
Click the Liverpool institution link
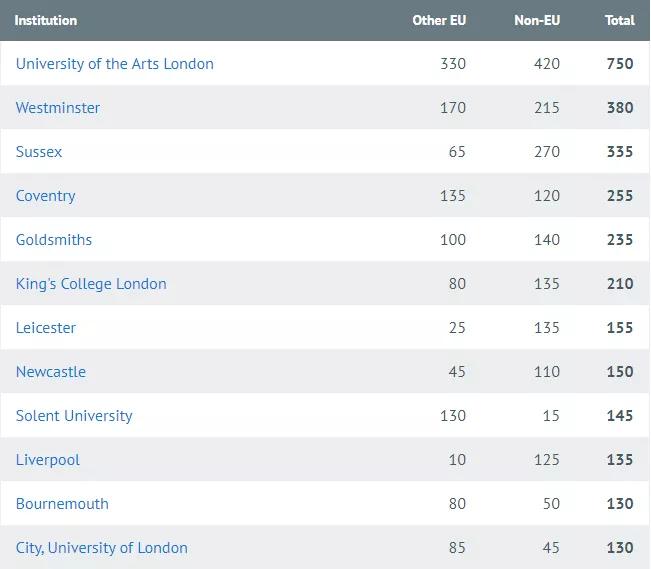(48, 460)
